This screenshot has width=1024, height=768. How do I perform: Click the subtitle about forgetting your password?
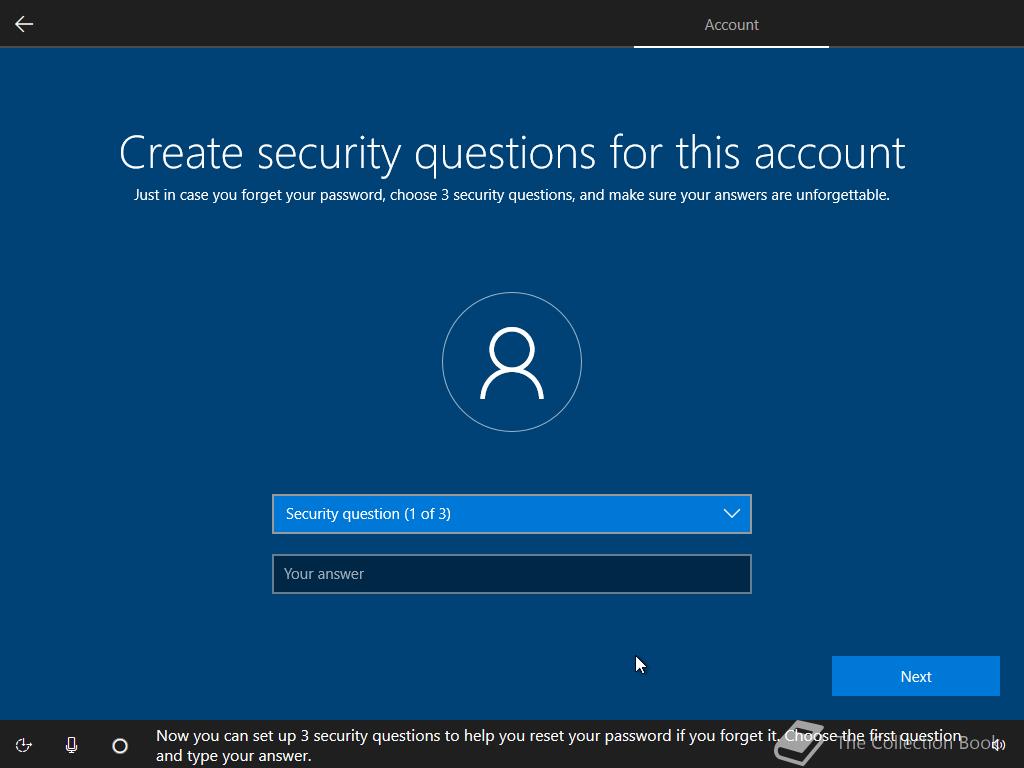pos(512,195)
